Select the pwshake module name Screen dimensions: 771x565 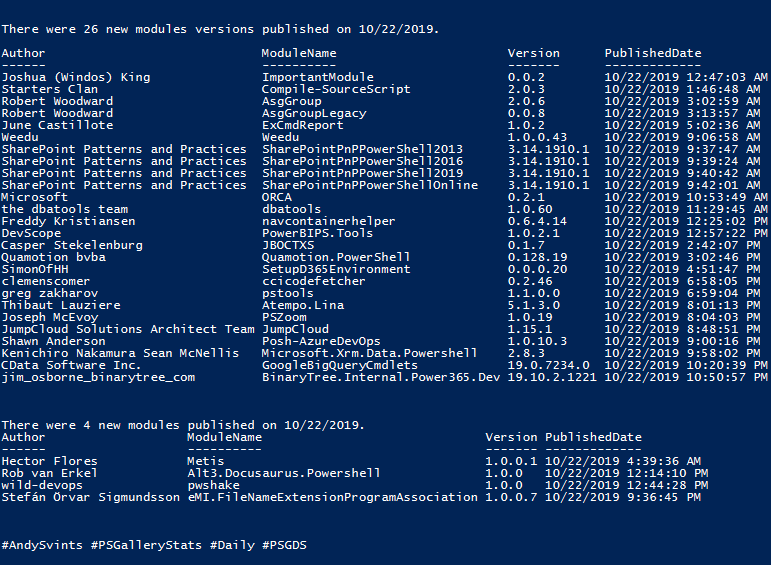213,485
